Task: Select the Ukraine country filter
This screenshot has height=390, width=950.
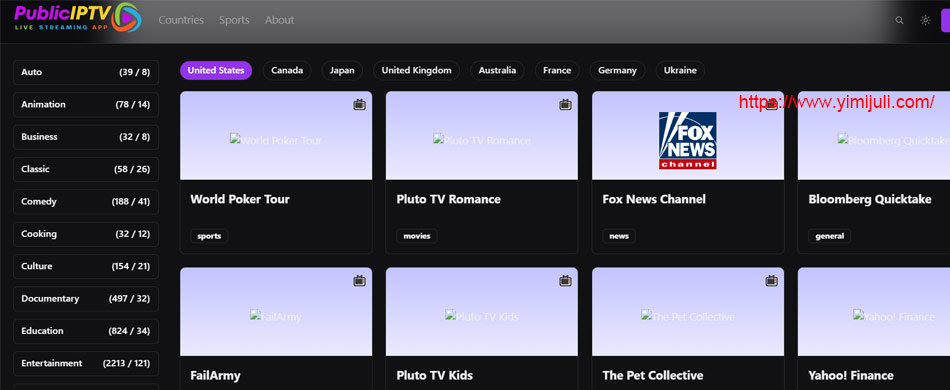Action: pyautogui.click(x=680, y=70)
